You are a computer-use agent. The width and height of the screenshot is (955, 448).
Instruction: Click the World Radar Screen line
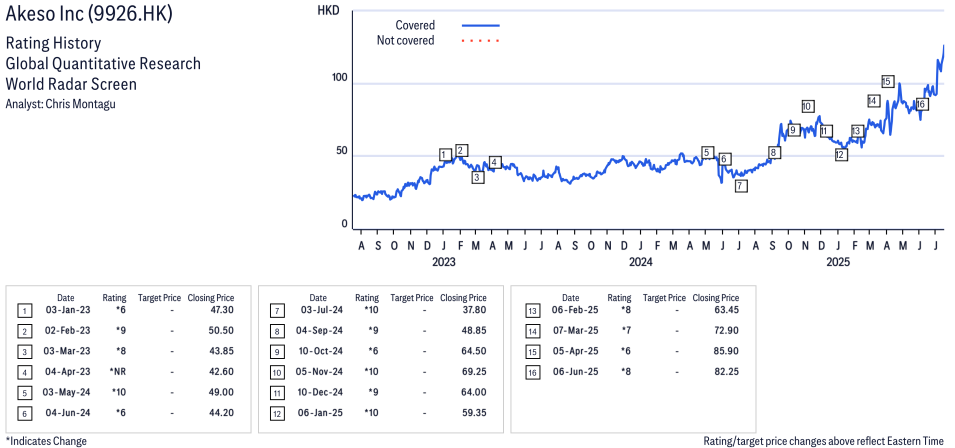point(71,84)
